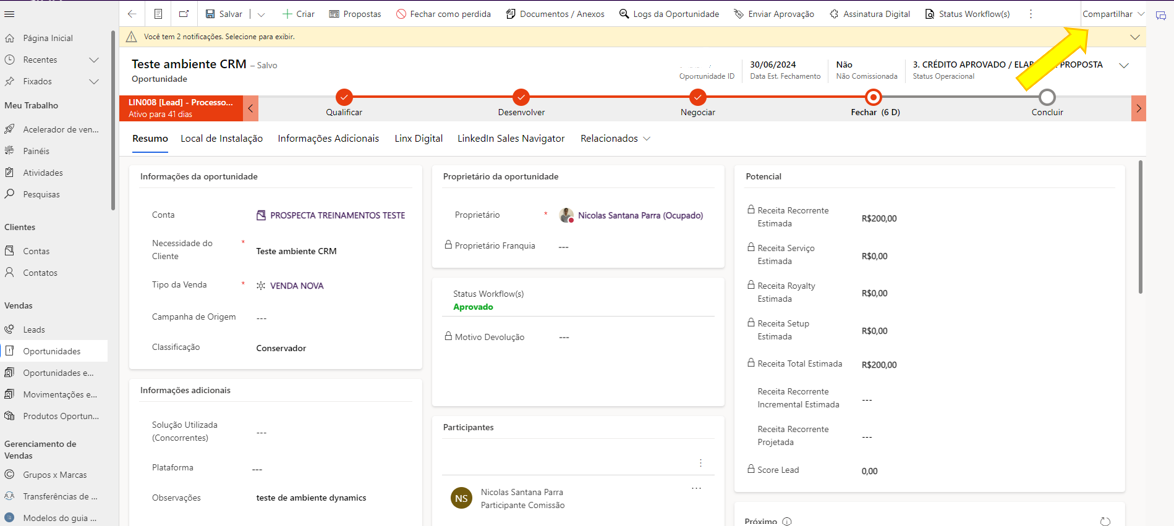Click Enviar Aprovação in the toolbar

pos(774,14)
